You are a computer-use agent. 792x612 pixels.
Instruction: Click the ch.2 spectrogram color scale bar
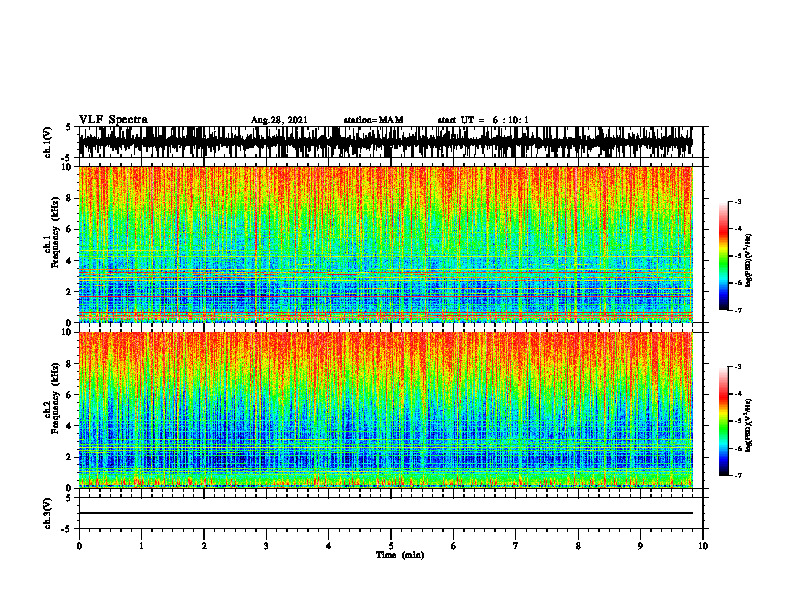pyautogui.click(x=723, y=421)
